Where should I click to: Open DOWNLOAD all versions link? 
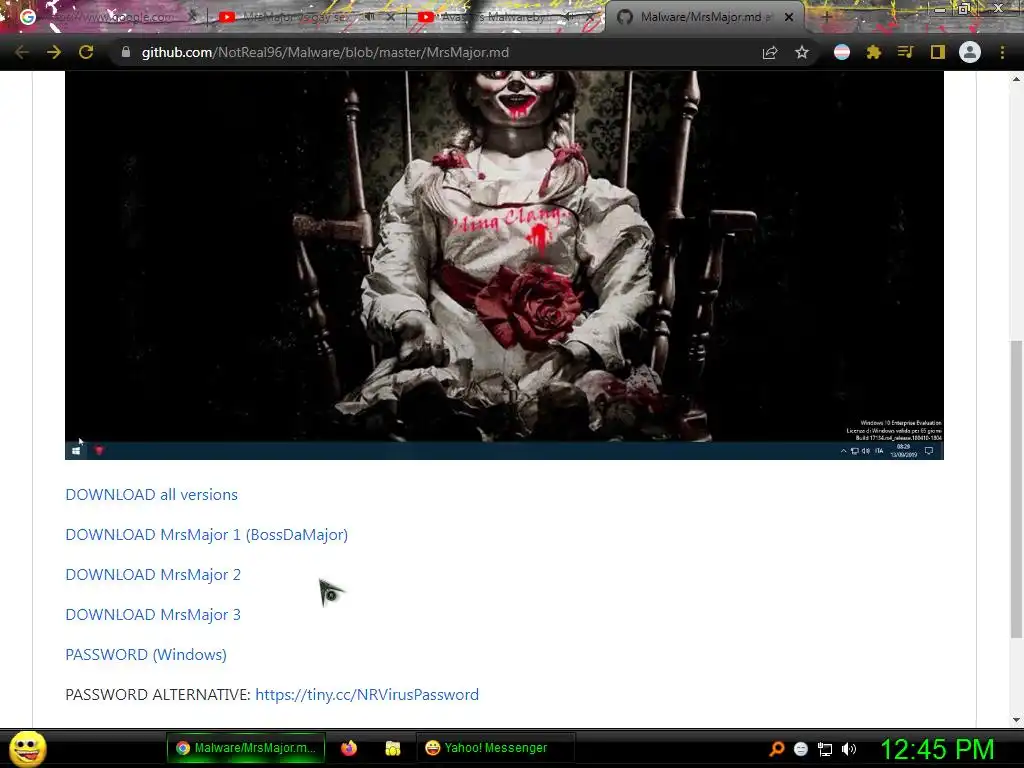tap(152, 494)
